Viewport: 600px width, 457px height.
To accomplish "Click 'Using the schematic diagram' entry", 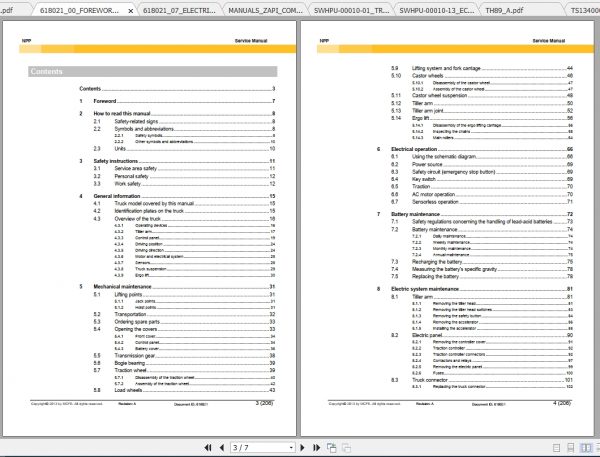I will (x=482, y=157).
